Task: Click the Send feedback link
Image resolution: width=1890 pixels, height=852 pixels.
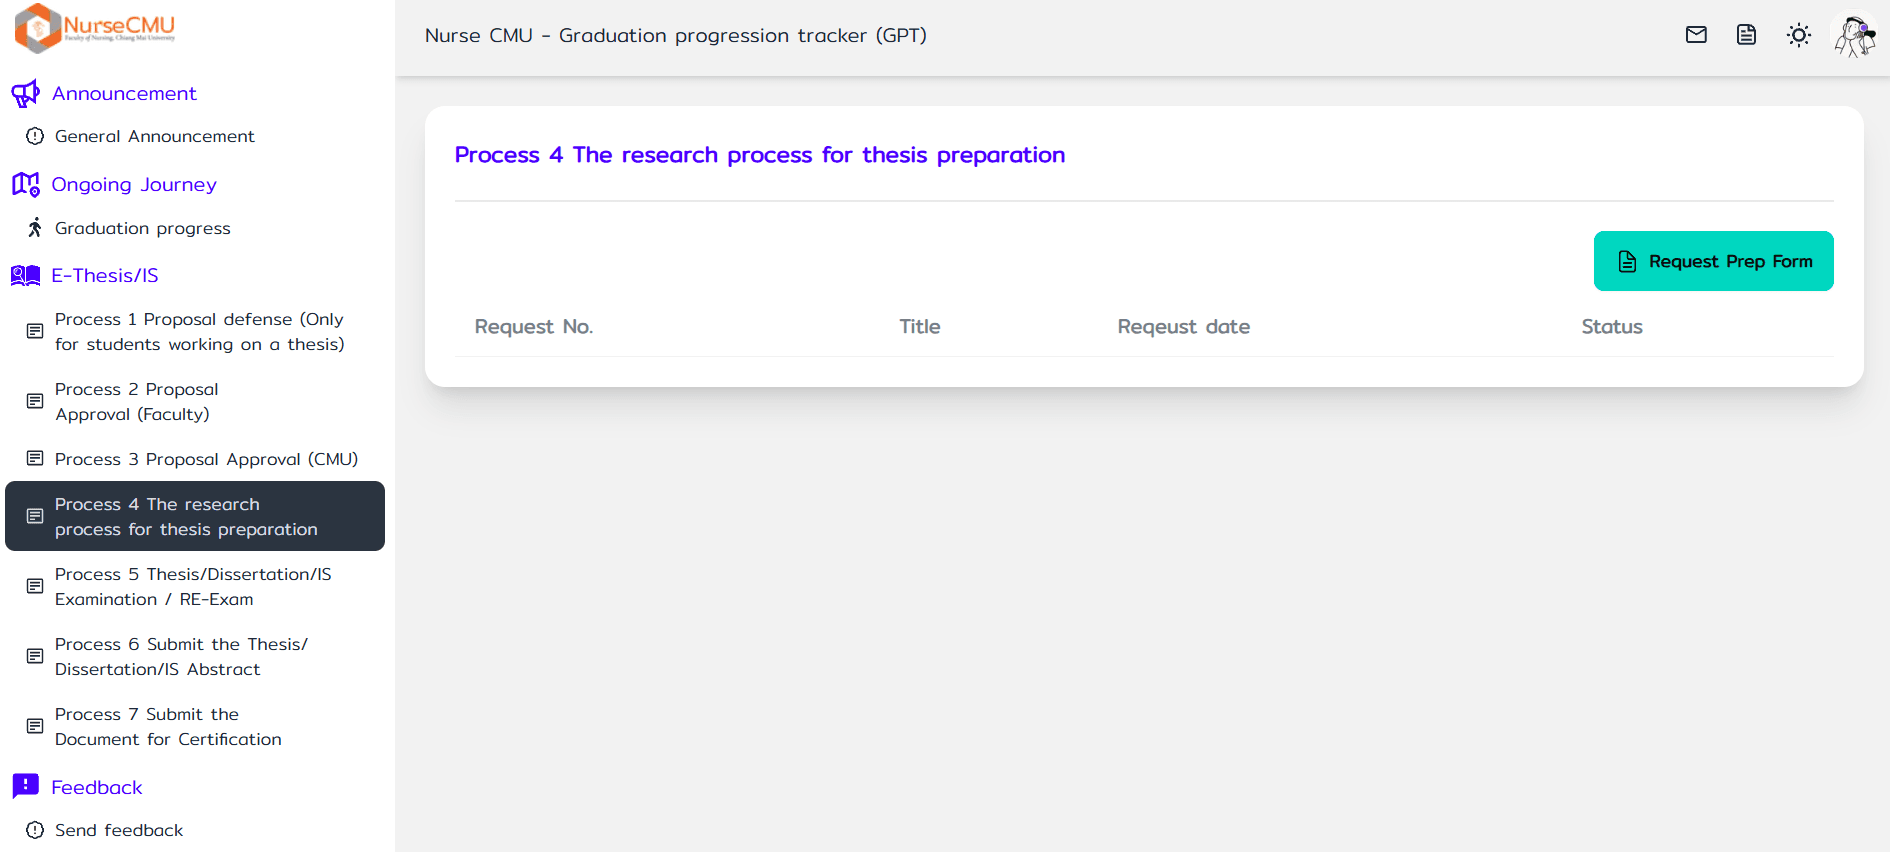Action: [x=119, y=830]
